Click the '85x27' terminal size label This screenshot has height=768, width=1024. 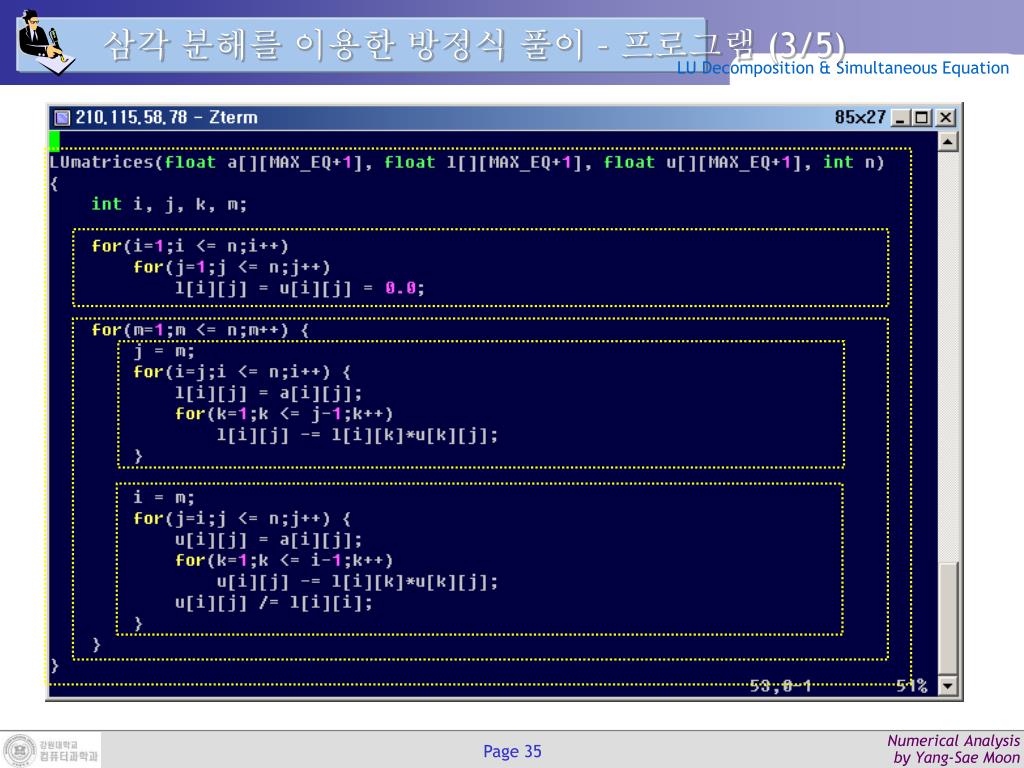click(860, 118)
